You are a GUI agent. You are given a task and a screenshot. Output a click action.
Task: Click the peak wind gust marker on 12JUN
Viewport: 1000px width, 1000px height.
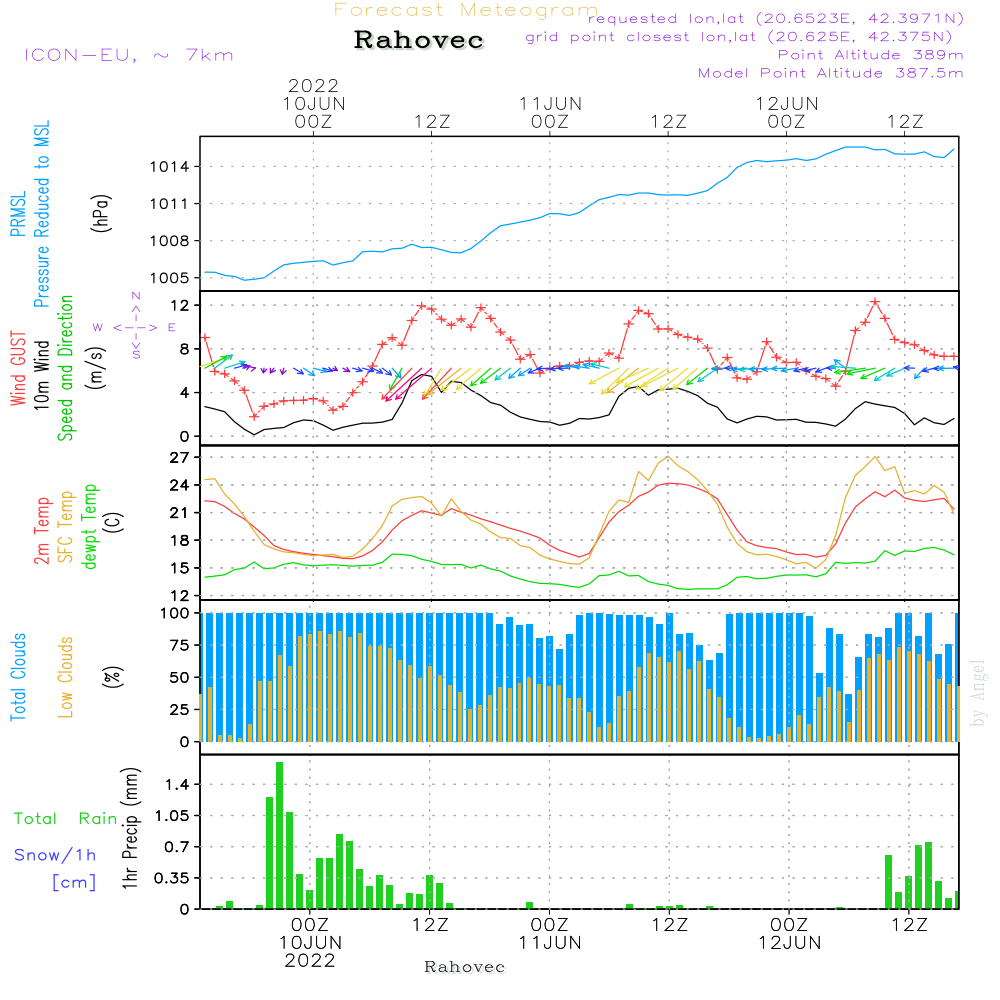[x=875, y=302]
